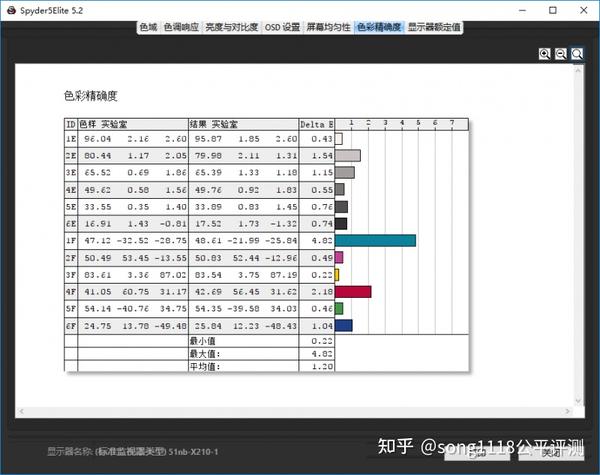Switch to the 色调响应 tab
600x475 pixels.
point(181,27)
